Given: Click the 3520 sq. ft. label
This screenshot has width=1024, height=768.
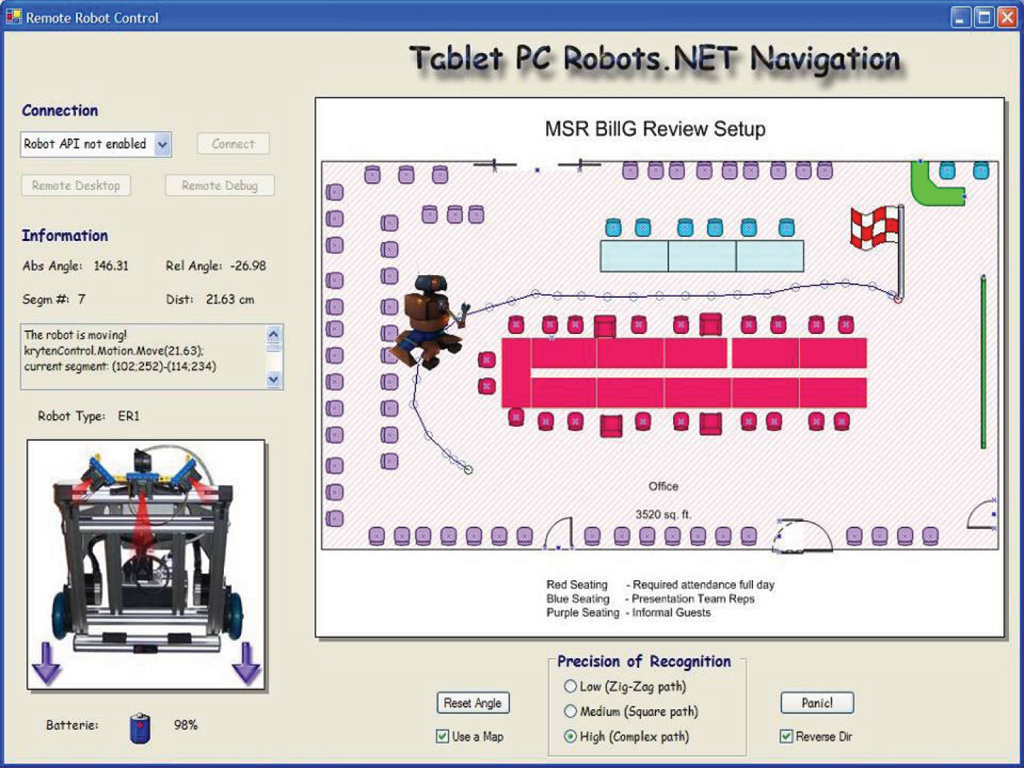Looking at the screenshot, I should tap(663, 515).
